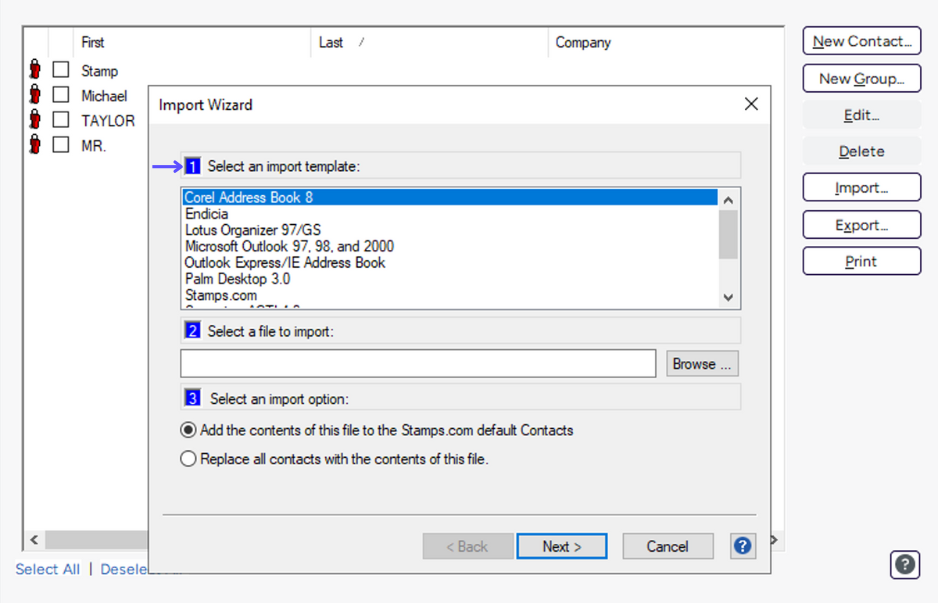This screenshot has height=603, width=938.
Task: Select Outlook Express/IE Address Book template
Action: [449, 263]
